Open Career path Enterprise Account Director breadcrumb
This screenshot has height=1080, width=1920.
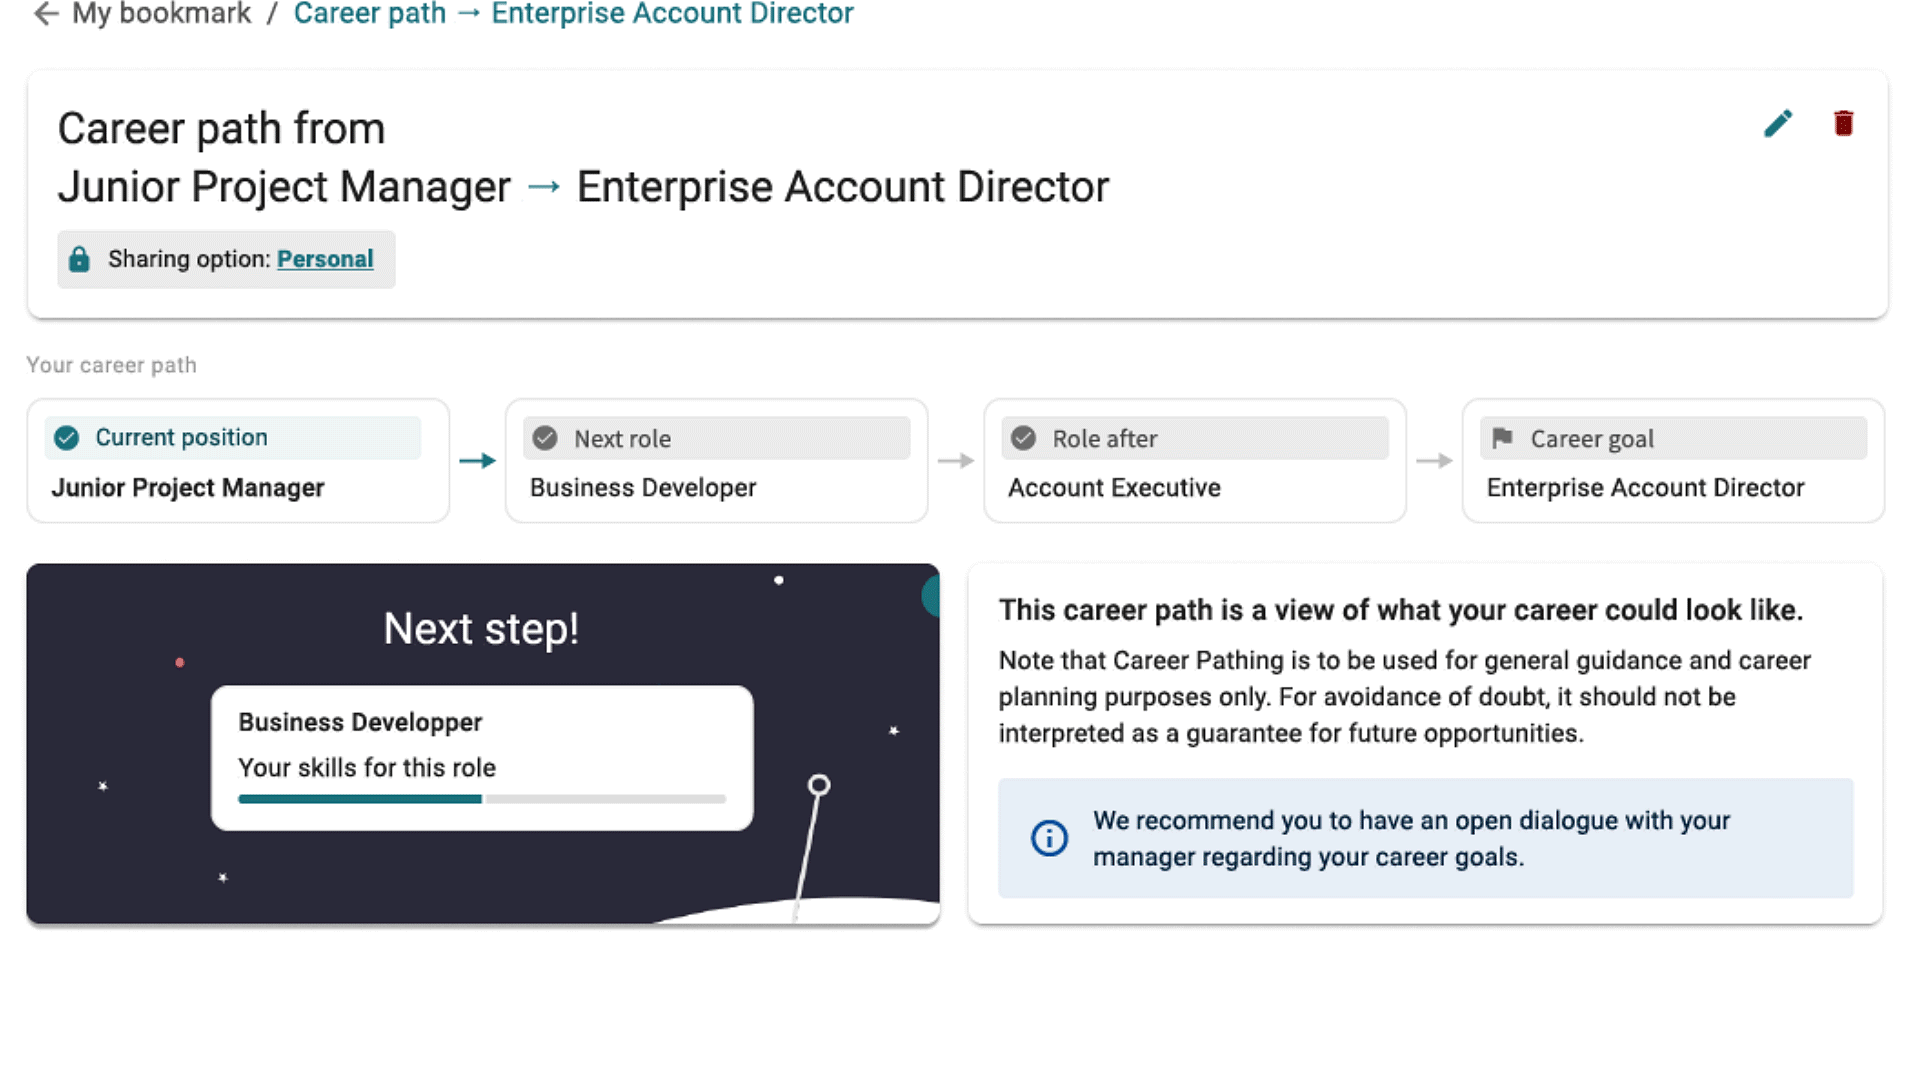573,14
